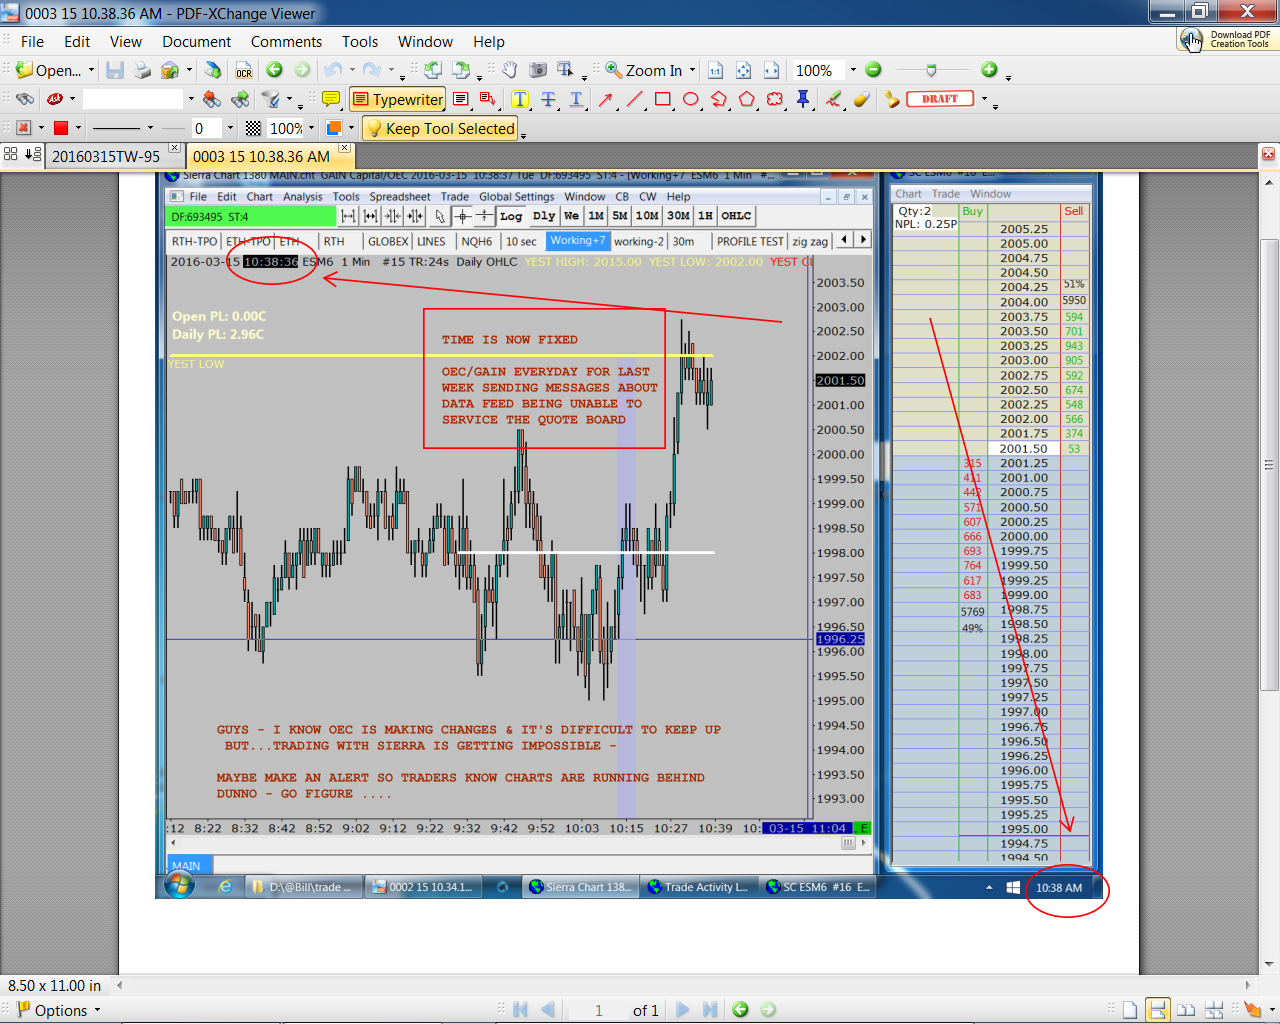Expand the search box history dropdown
The height and width of the screenshot is (1024, 1280).
190,99
